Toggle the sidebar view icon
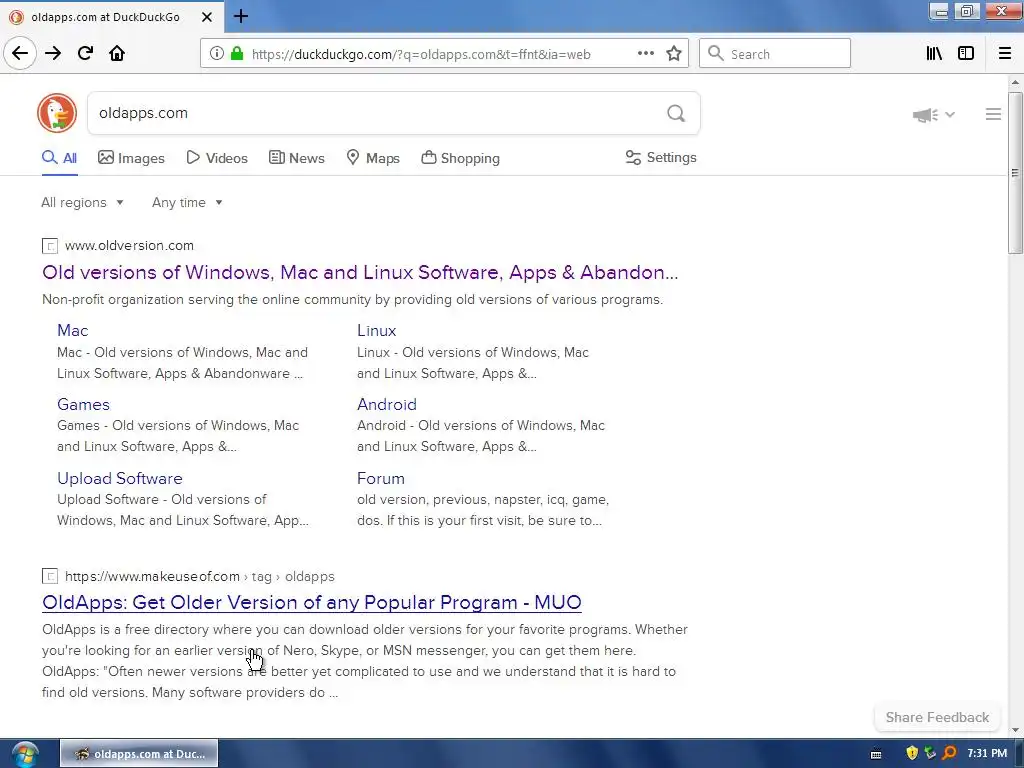Viewport: 1024px width, 768px height. click(x=966, y=54)
